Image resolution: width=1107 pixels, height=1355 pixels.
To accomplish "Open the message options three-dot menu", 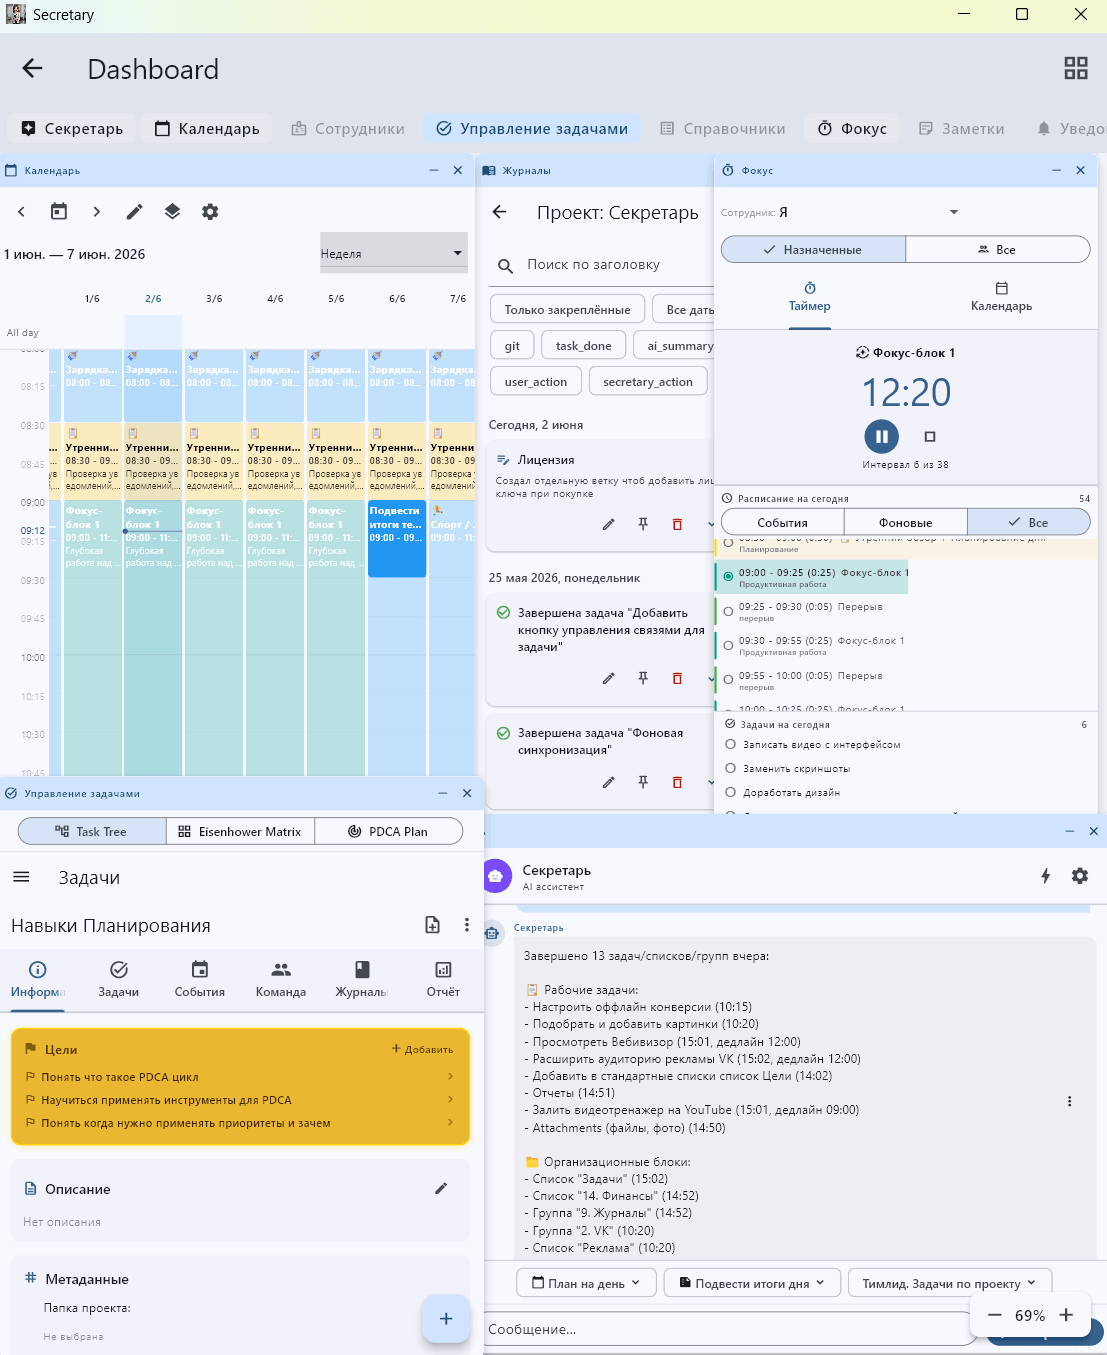I will point(1069,1101).
